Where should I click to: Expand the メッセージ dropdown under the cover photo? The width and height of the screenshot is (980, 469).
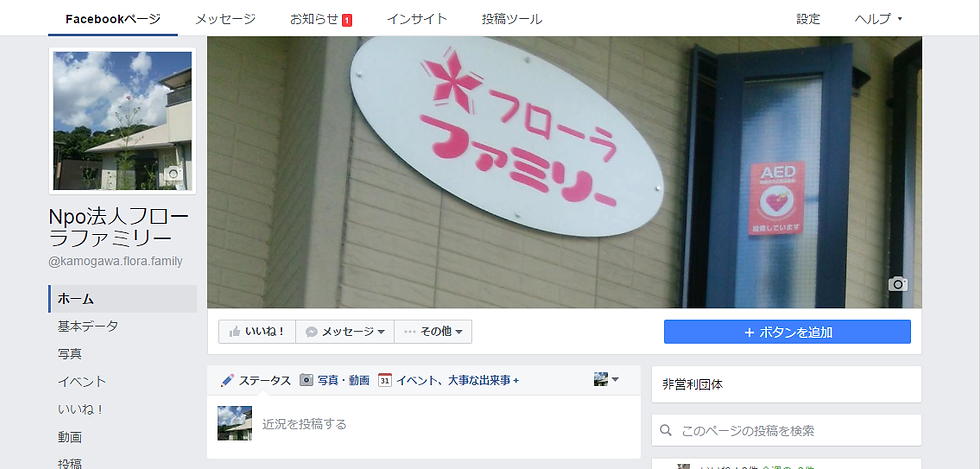pos(344,331)
